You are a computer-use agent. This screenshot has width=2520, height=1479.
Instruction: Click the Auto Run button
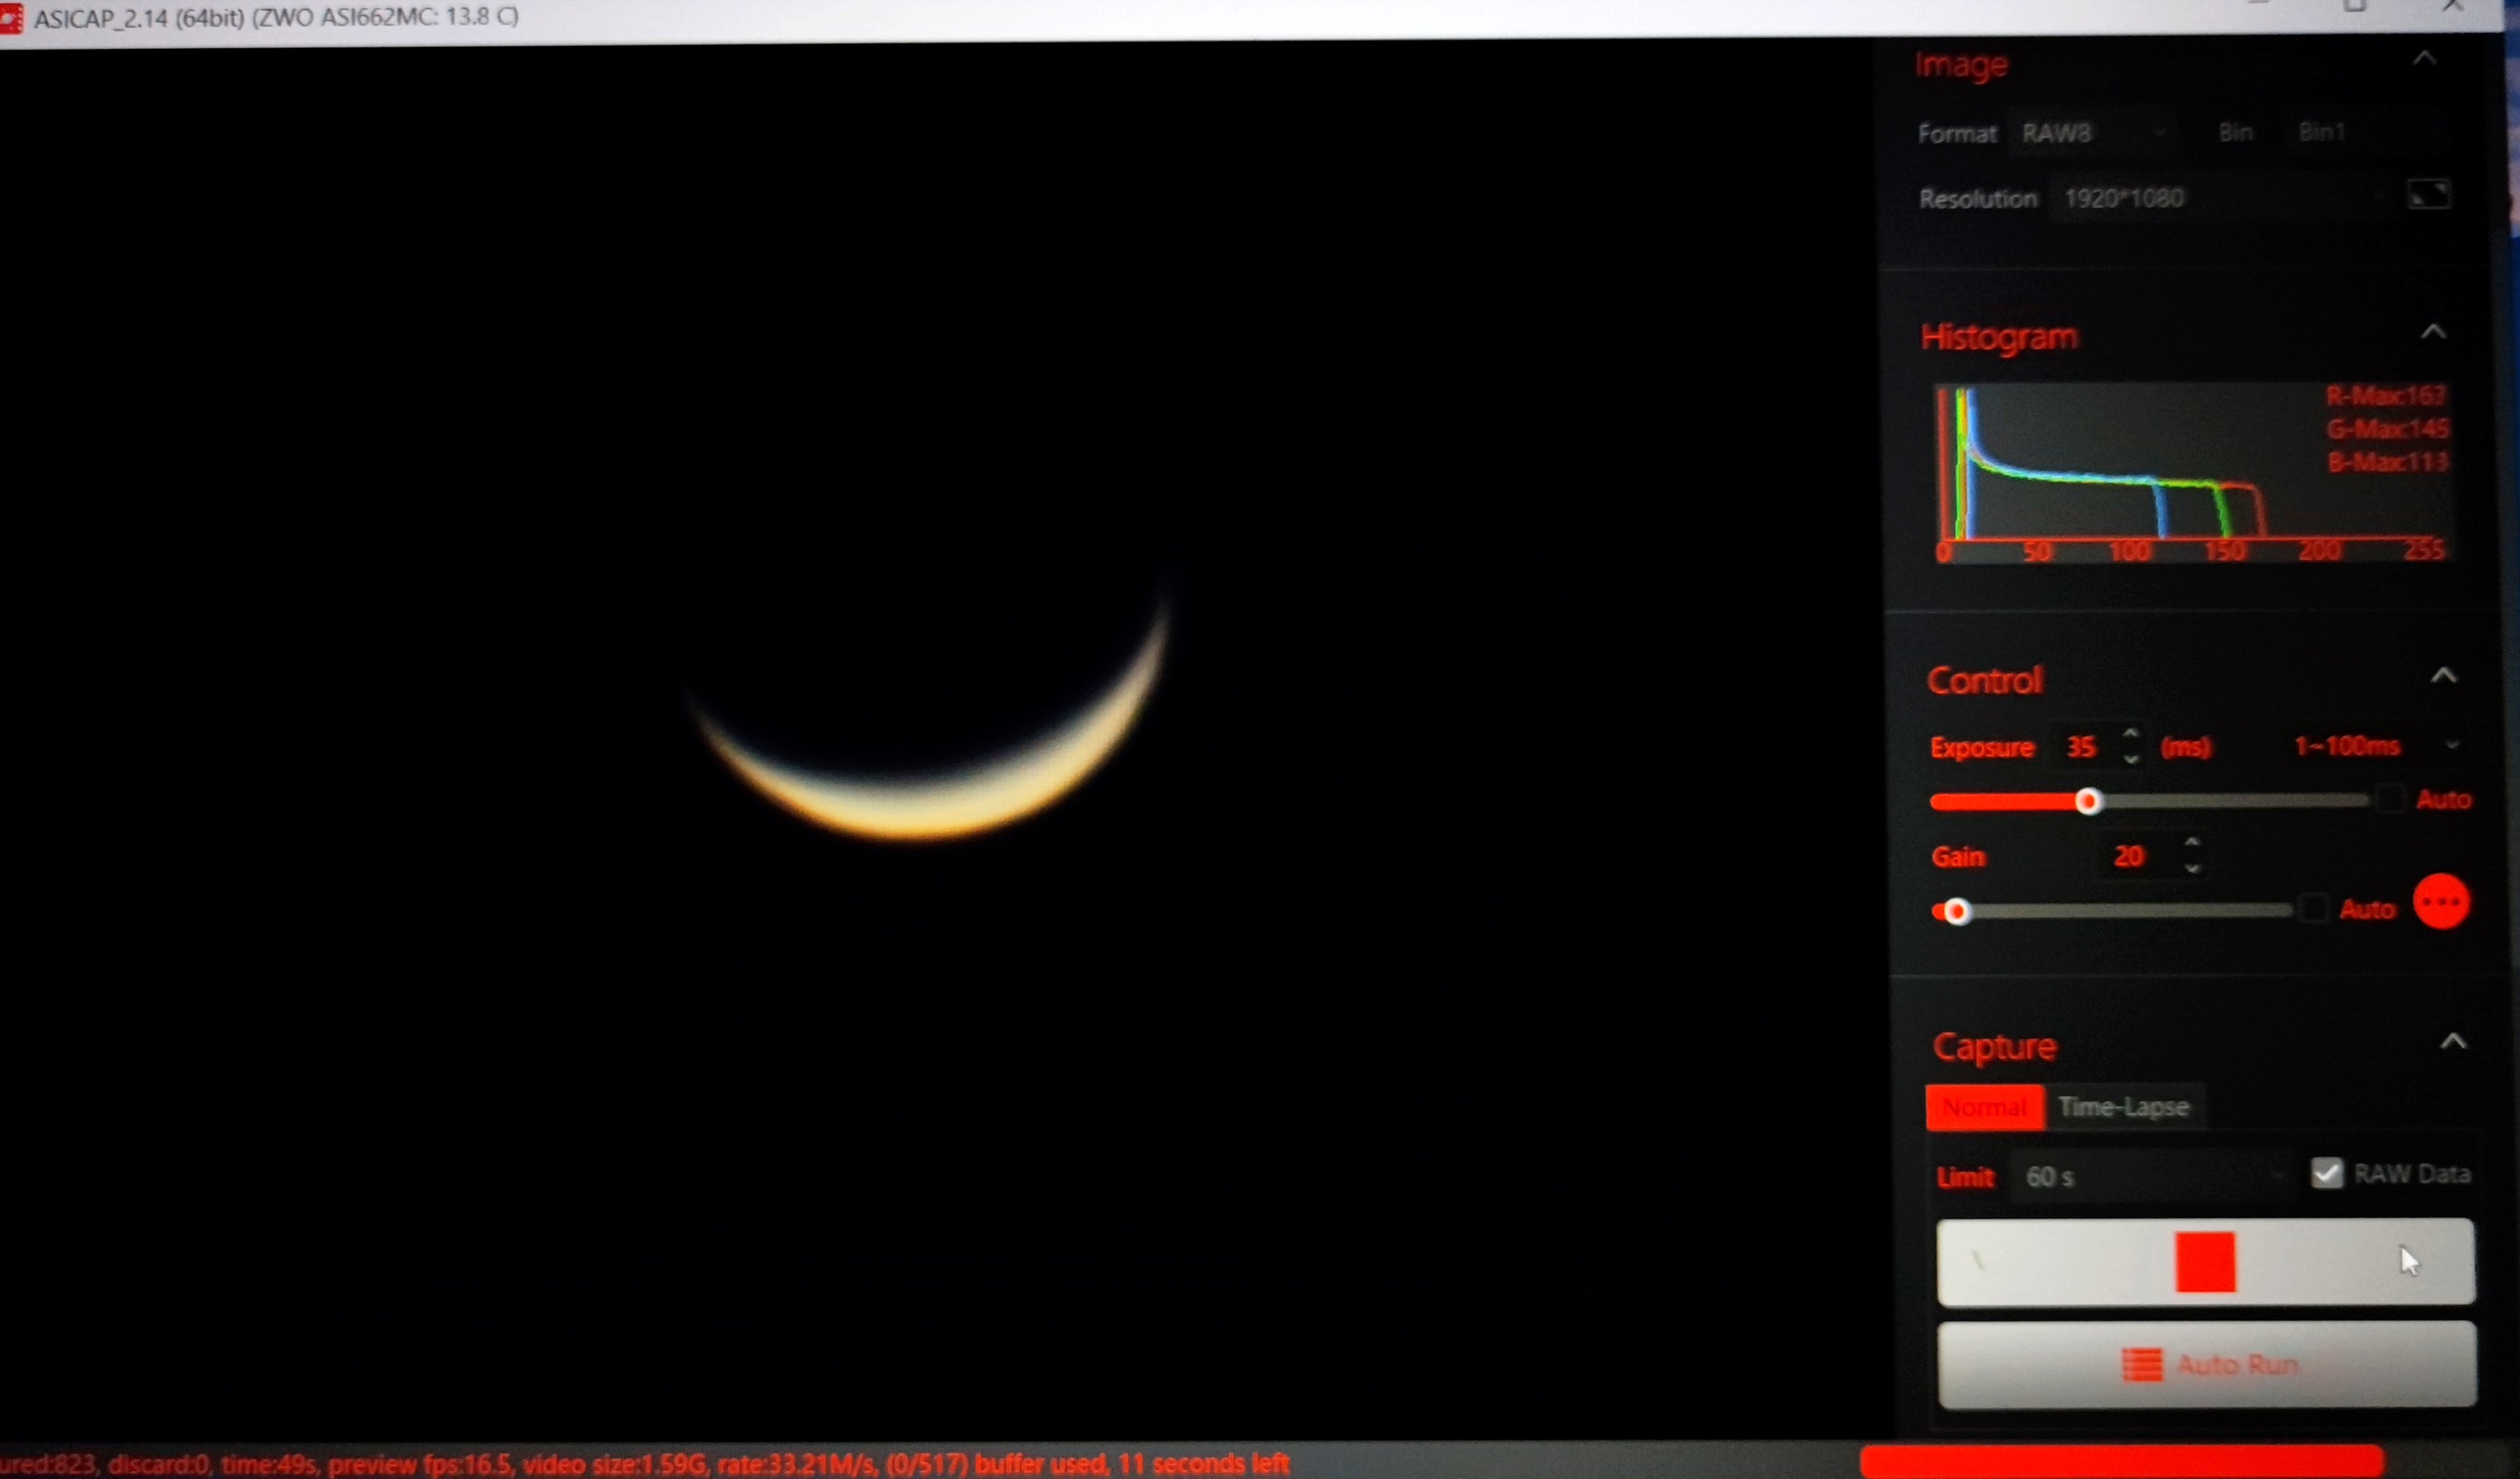(x=2207, y=1364)
